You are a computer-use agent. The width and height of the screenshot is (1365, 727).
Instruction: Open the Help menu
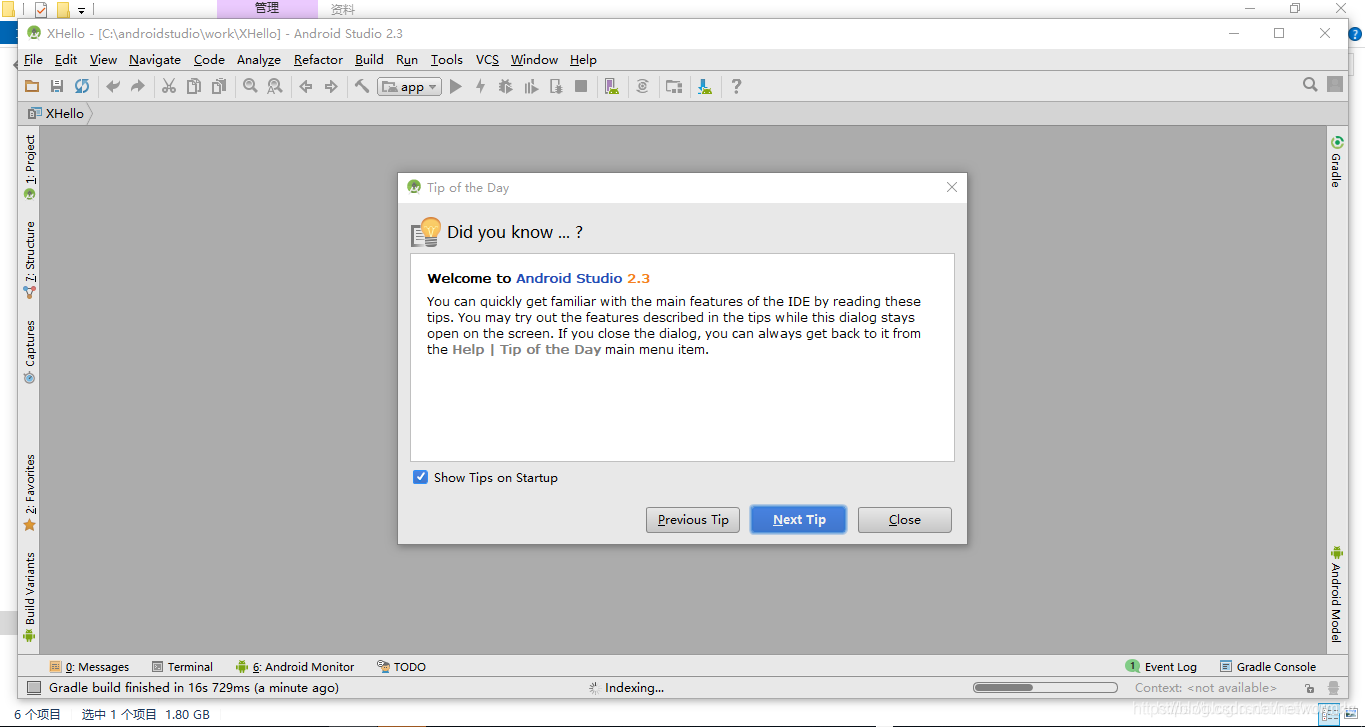[x=583, y=60]
